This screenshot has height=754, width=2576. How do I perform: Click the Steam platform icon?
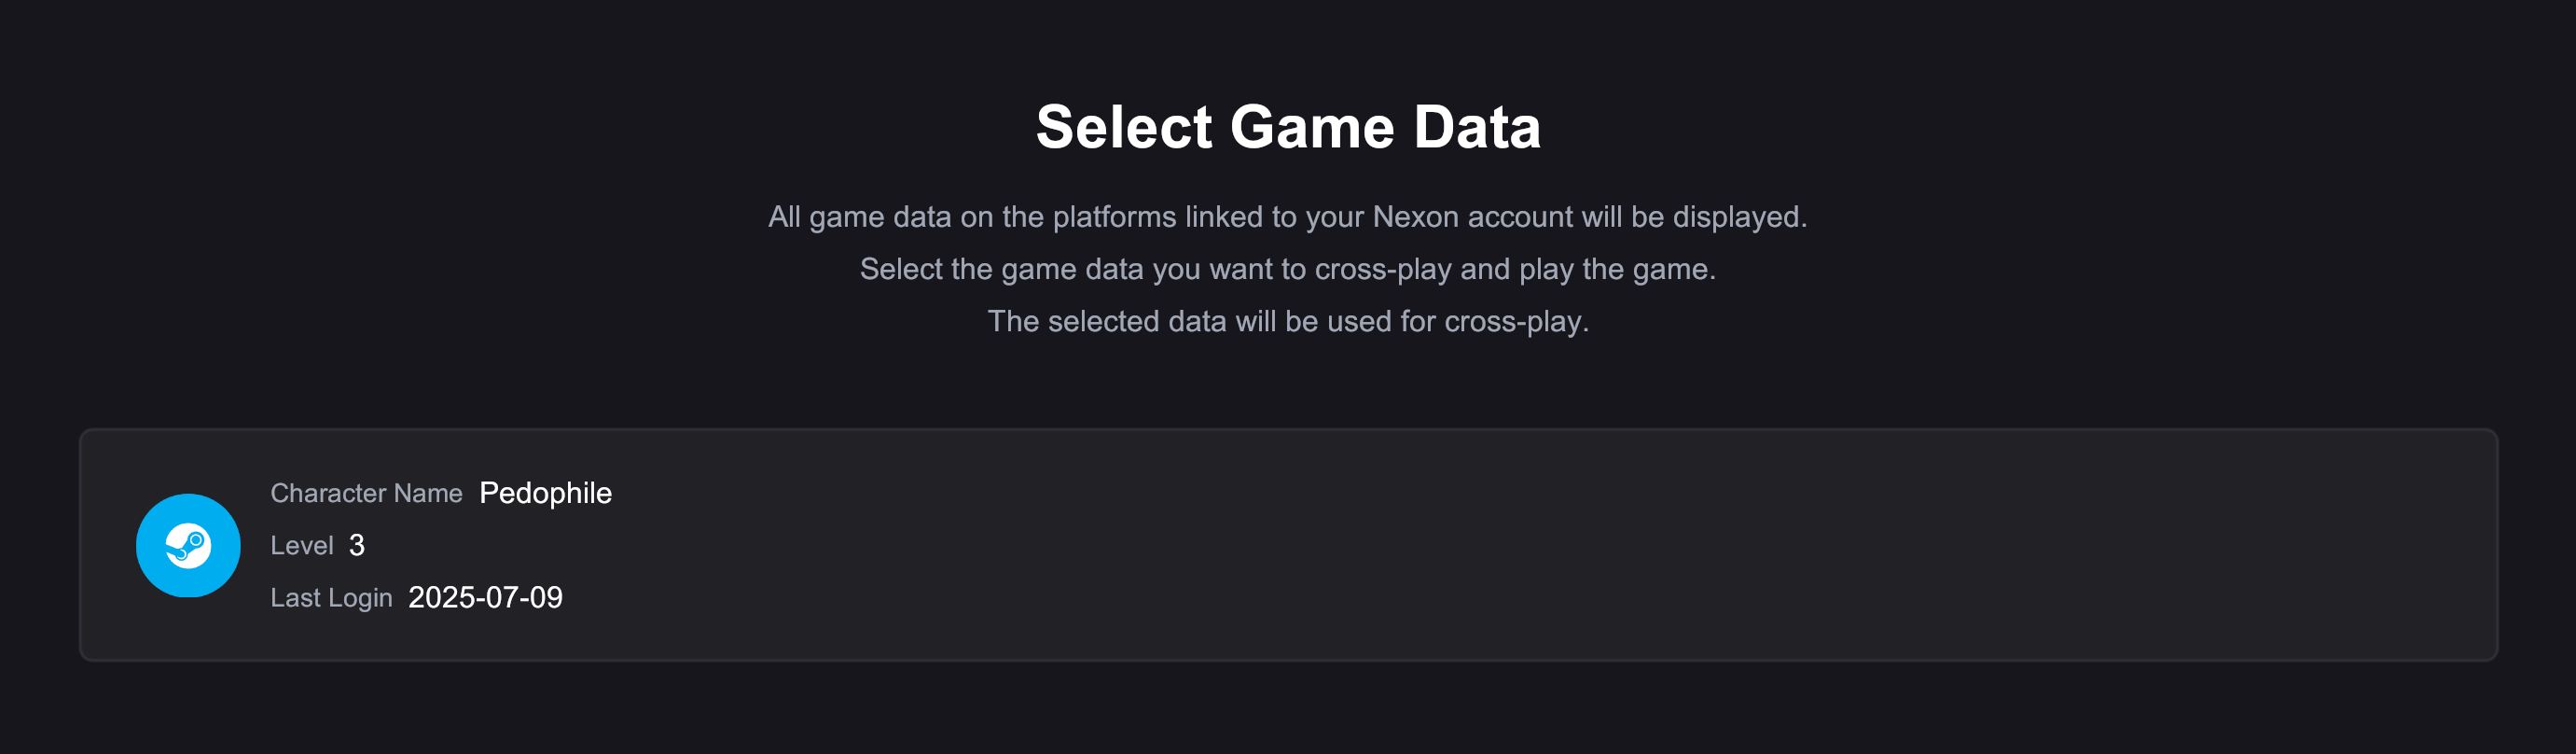tap(188, 546)
